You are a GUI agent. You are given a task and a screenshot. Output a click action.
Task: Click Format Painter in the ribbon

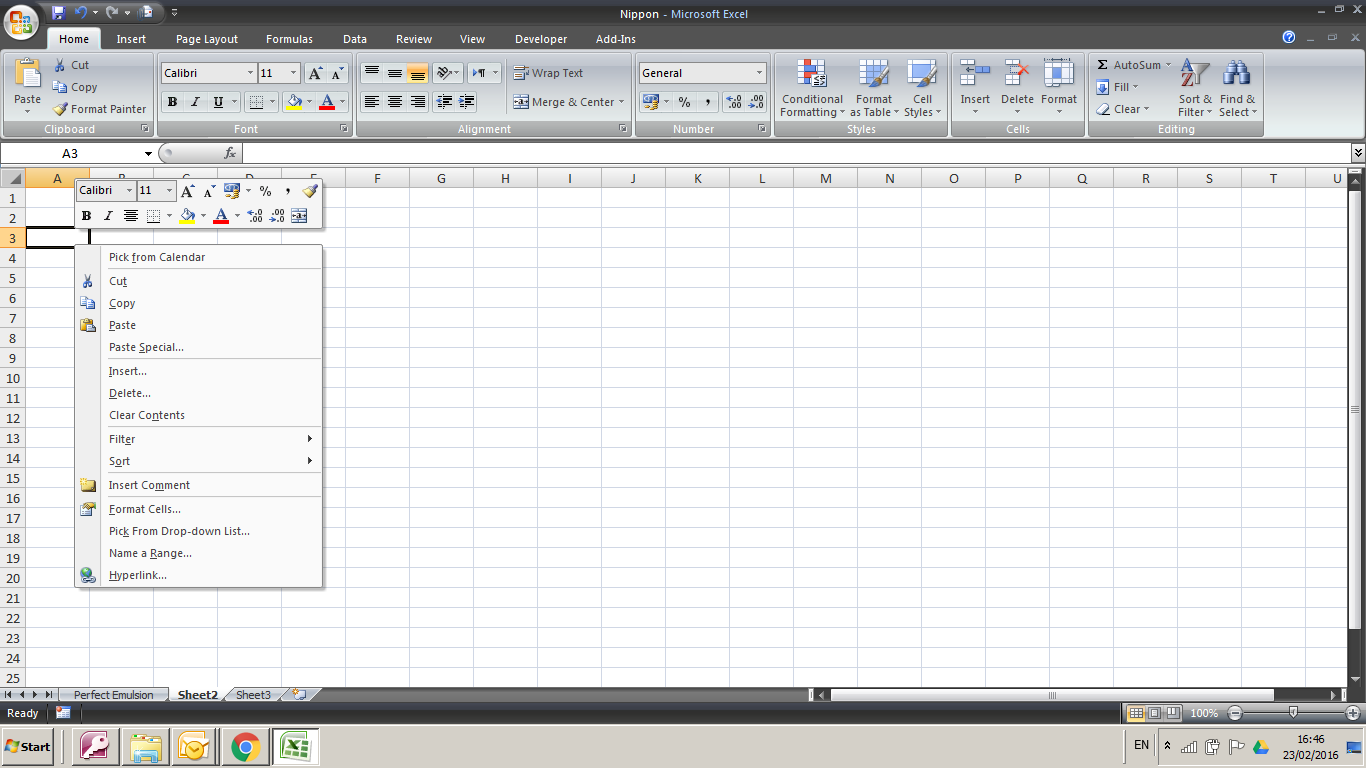coord(99,109)
